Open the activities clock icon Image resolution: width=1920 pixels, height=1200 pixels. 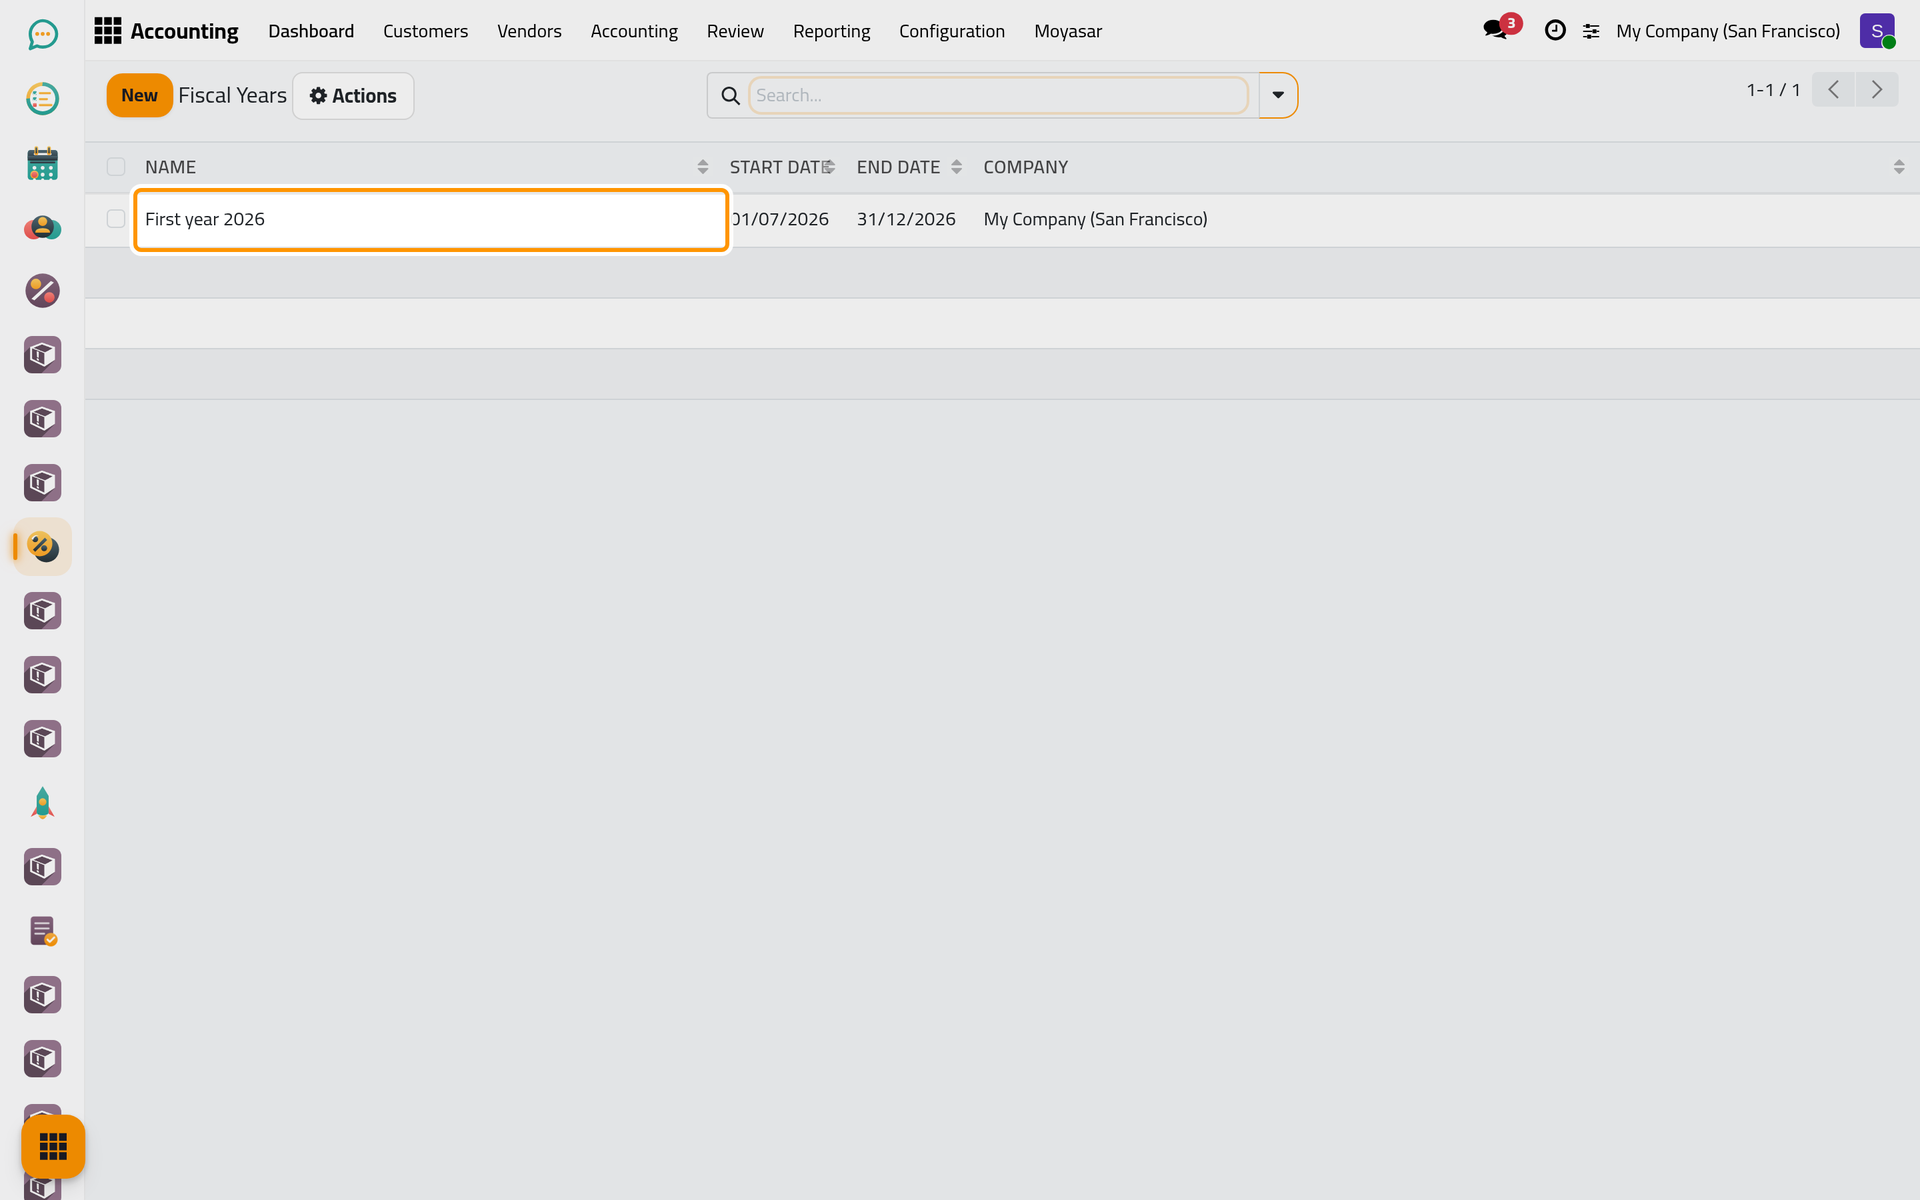coord(1555,31)
